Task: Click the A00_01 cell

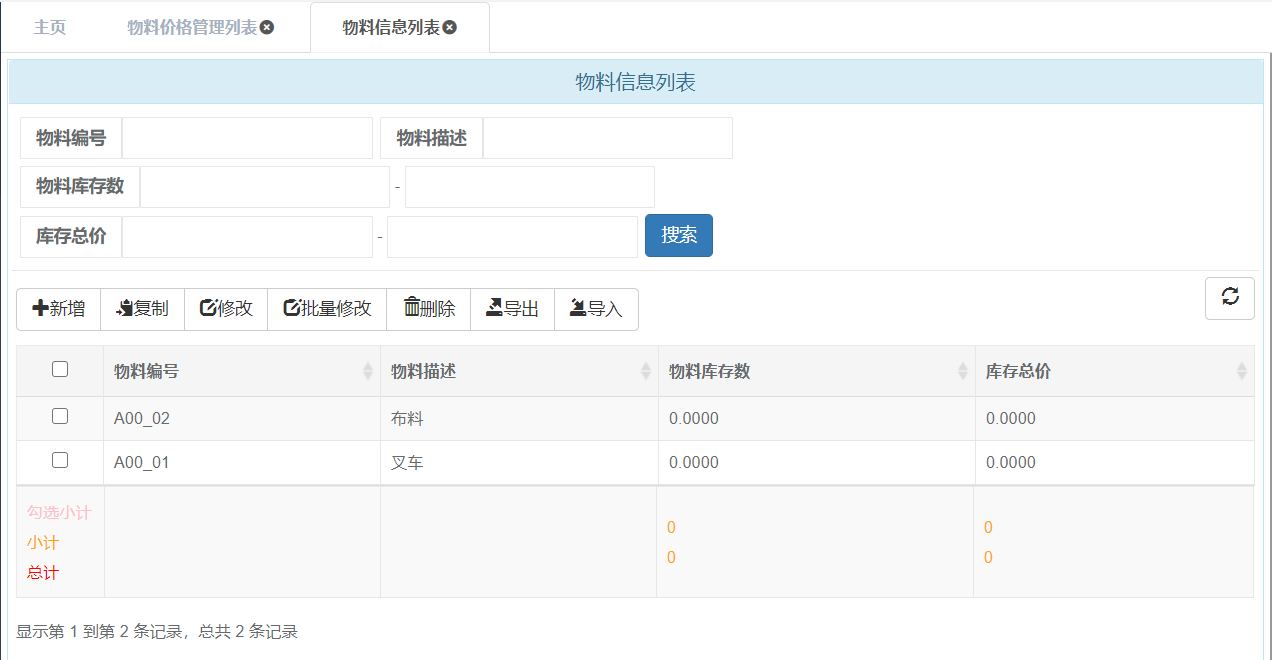Action: [x=242, y=463]
